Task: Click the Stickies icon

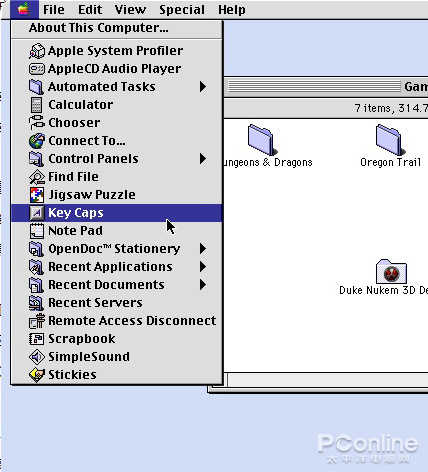Action: pyautogui.click(x=36, y=375)
